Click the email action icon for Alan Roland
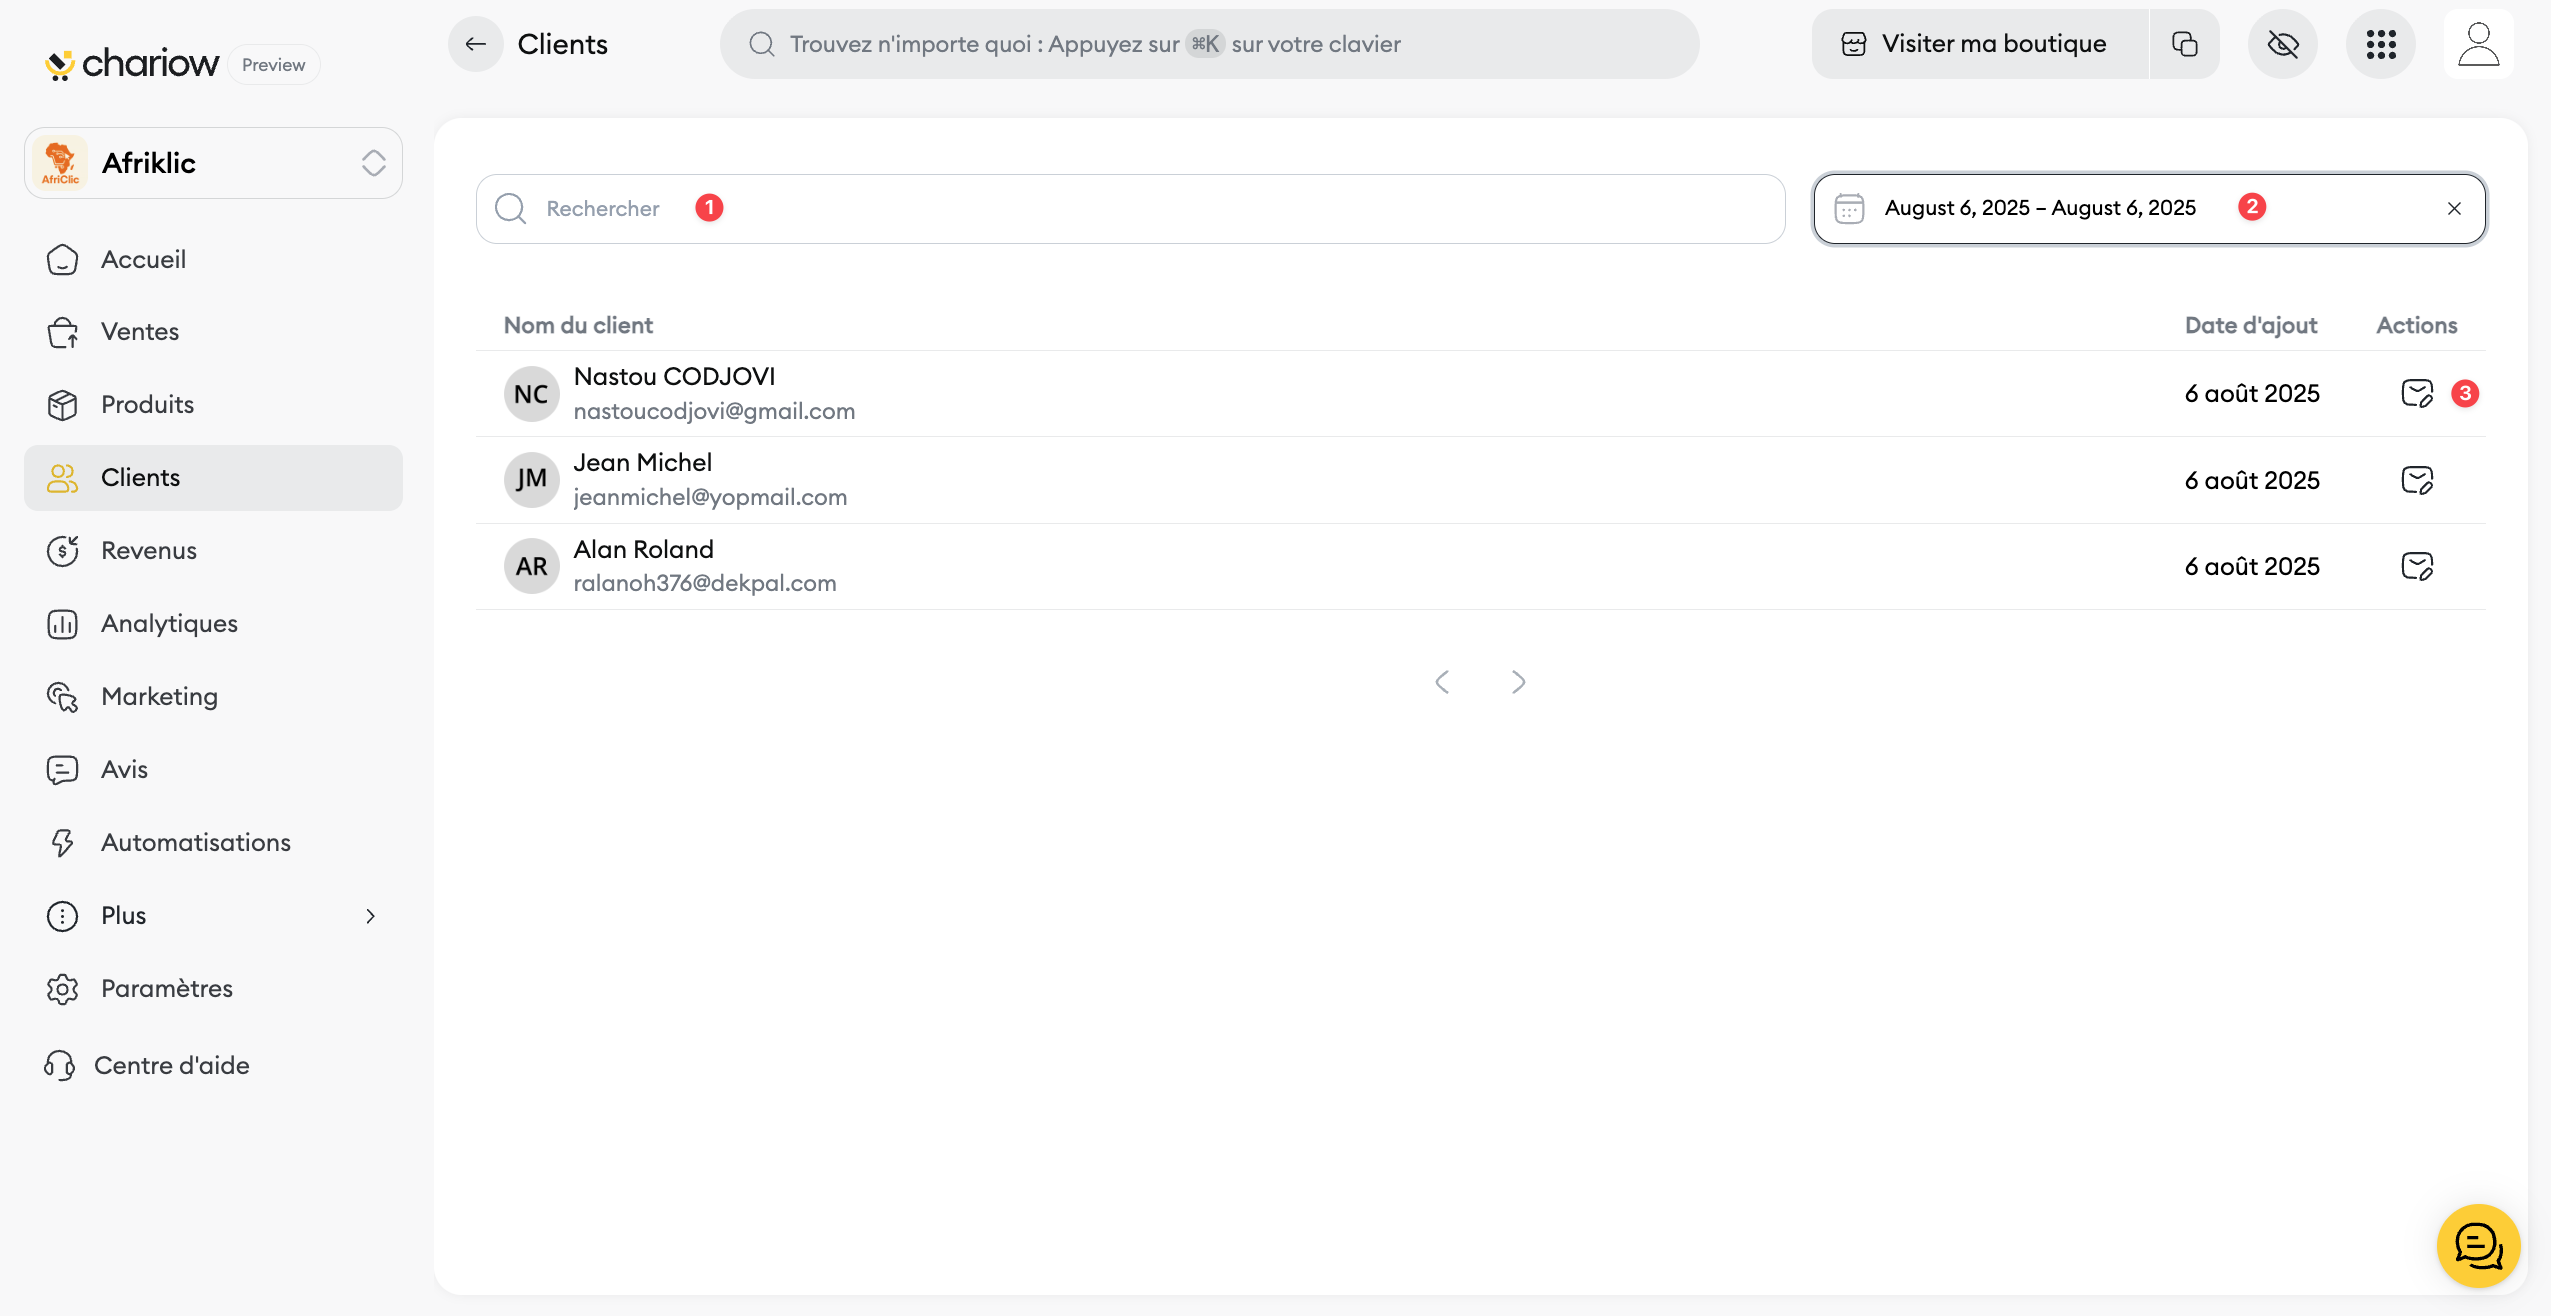2551x1316 pixels. coord(2416,566)
